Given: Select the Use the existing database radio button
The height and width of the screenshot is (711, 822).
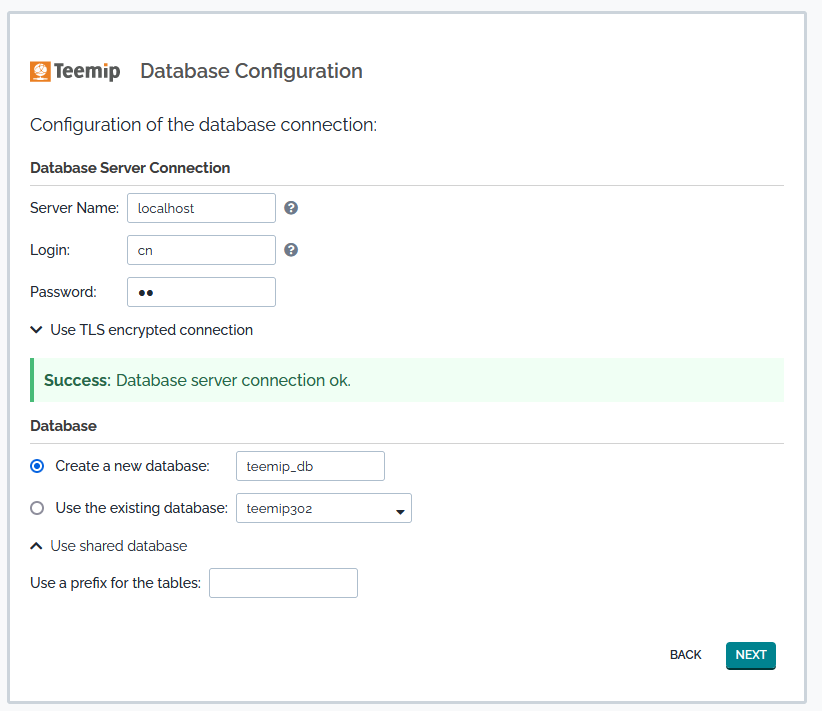Looking at the screenshot, I should [x=38, y=508].
